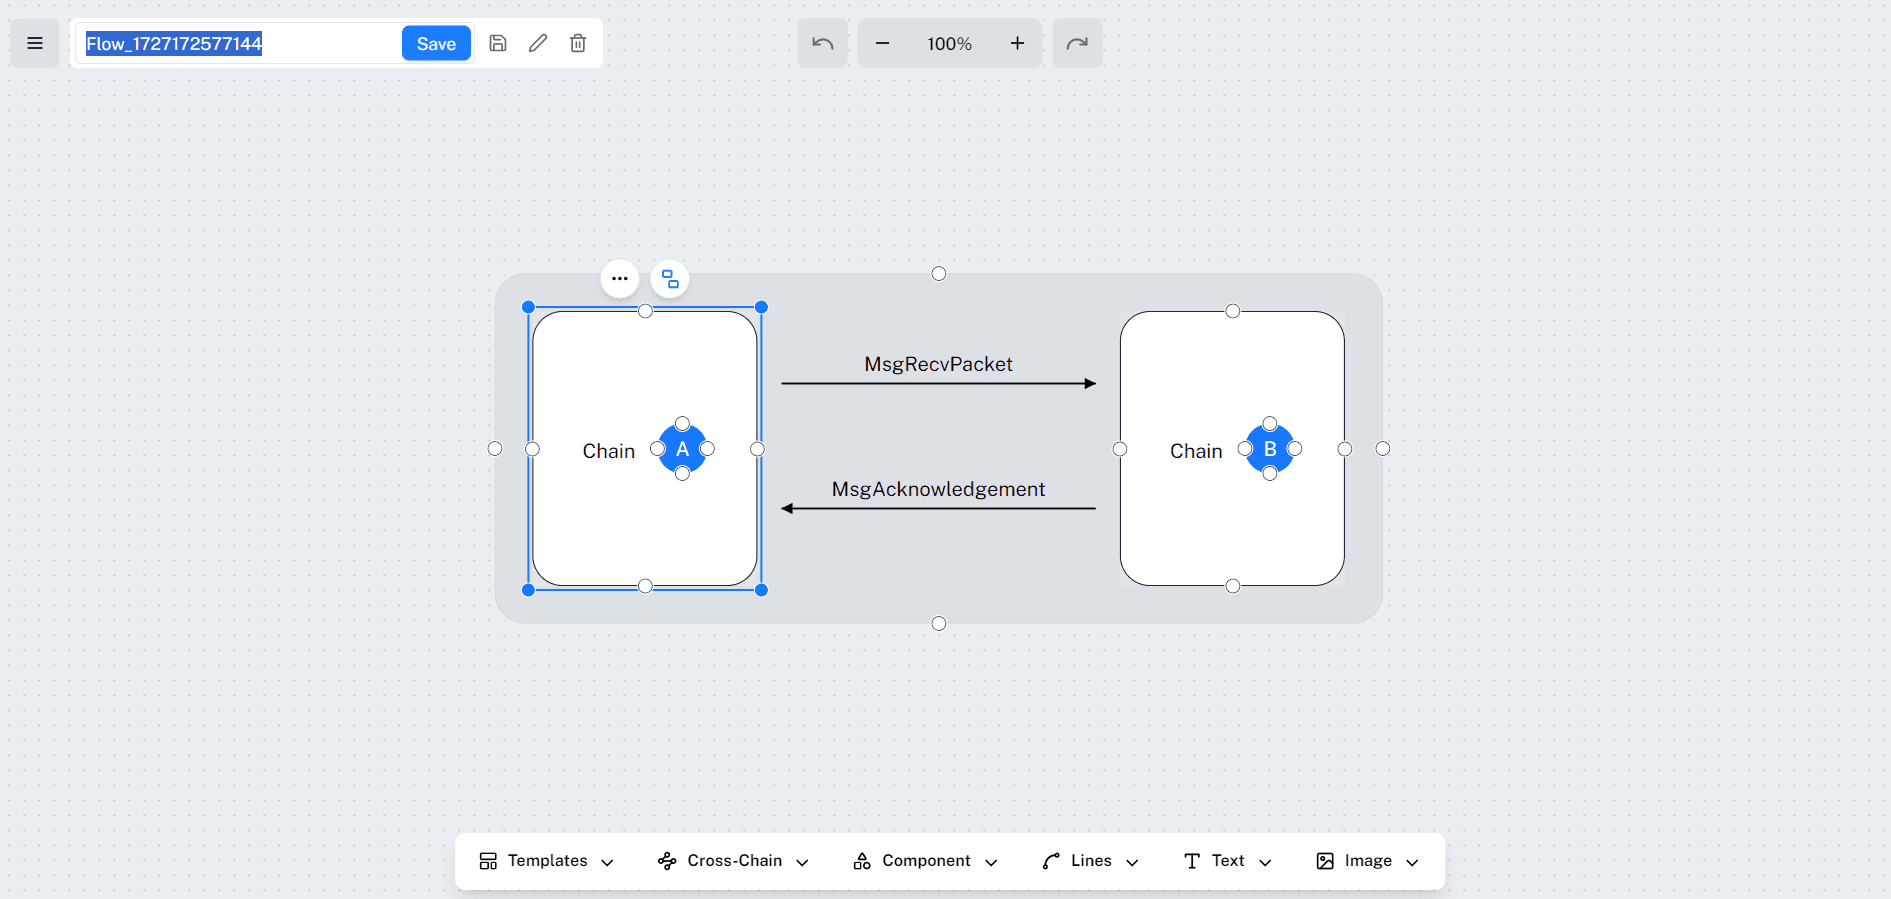Open the Cross-Chain dropdown
The height and width of the screenshot is (899, 1891).
(733, 861)
